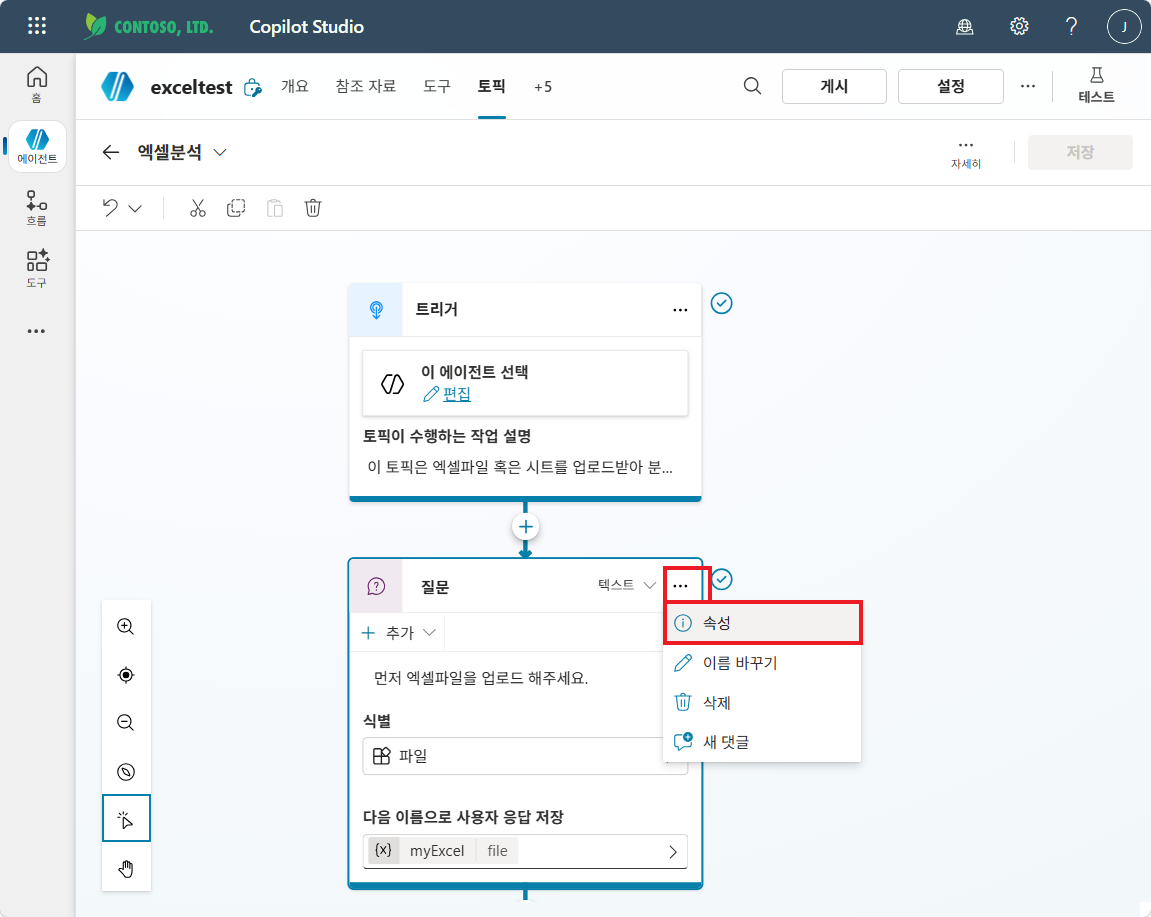Open the user account avatar J
The height and width of the screenshot is (917, 1151).
[1124, 26]
